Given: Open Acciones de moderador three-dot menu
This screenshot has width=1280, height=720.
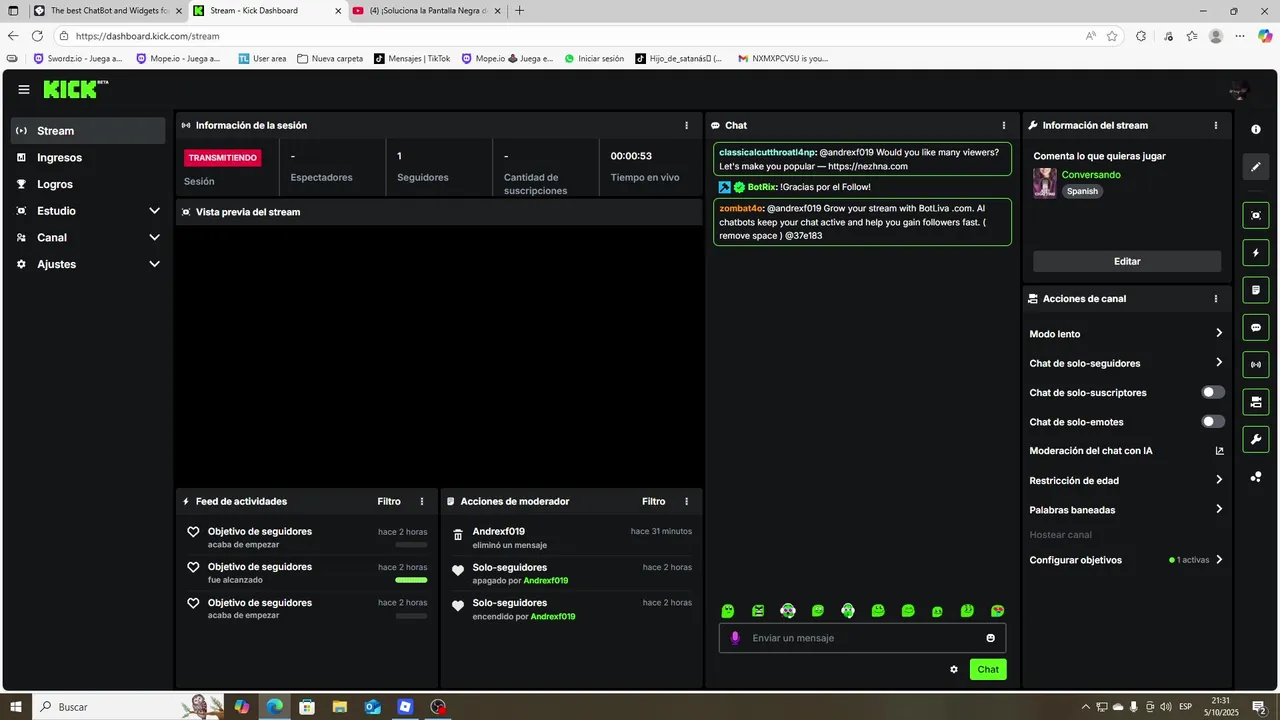Looking at the screenshot, I should tap(686, 502).
